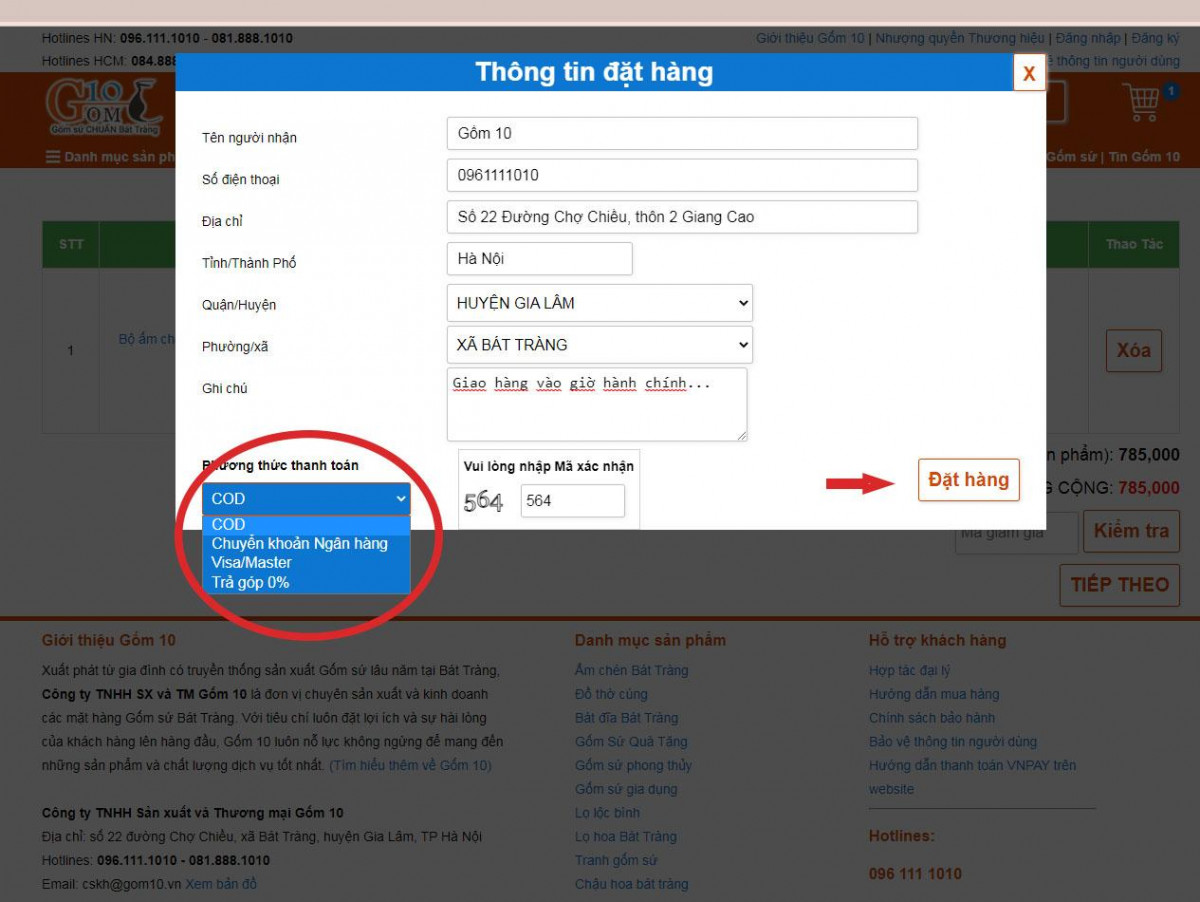
Task: Select Chuyển khoản Ngân hàng option
Action: point(299,544)
